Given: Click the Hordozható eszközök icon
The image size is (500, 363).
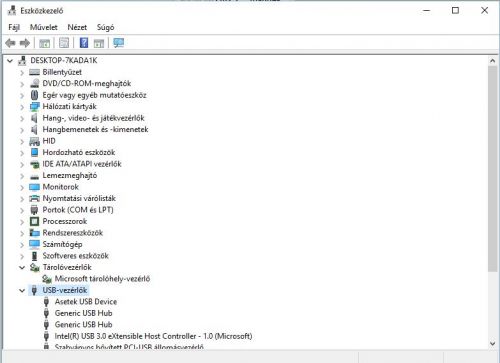Looking at the screenshot, I should click(x=34, y=152).
